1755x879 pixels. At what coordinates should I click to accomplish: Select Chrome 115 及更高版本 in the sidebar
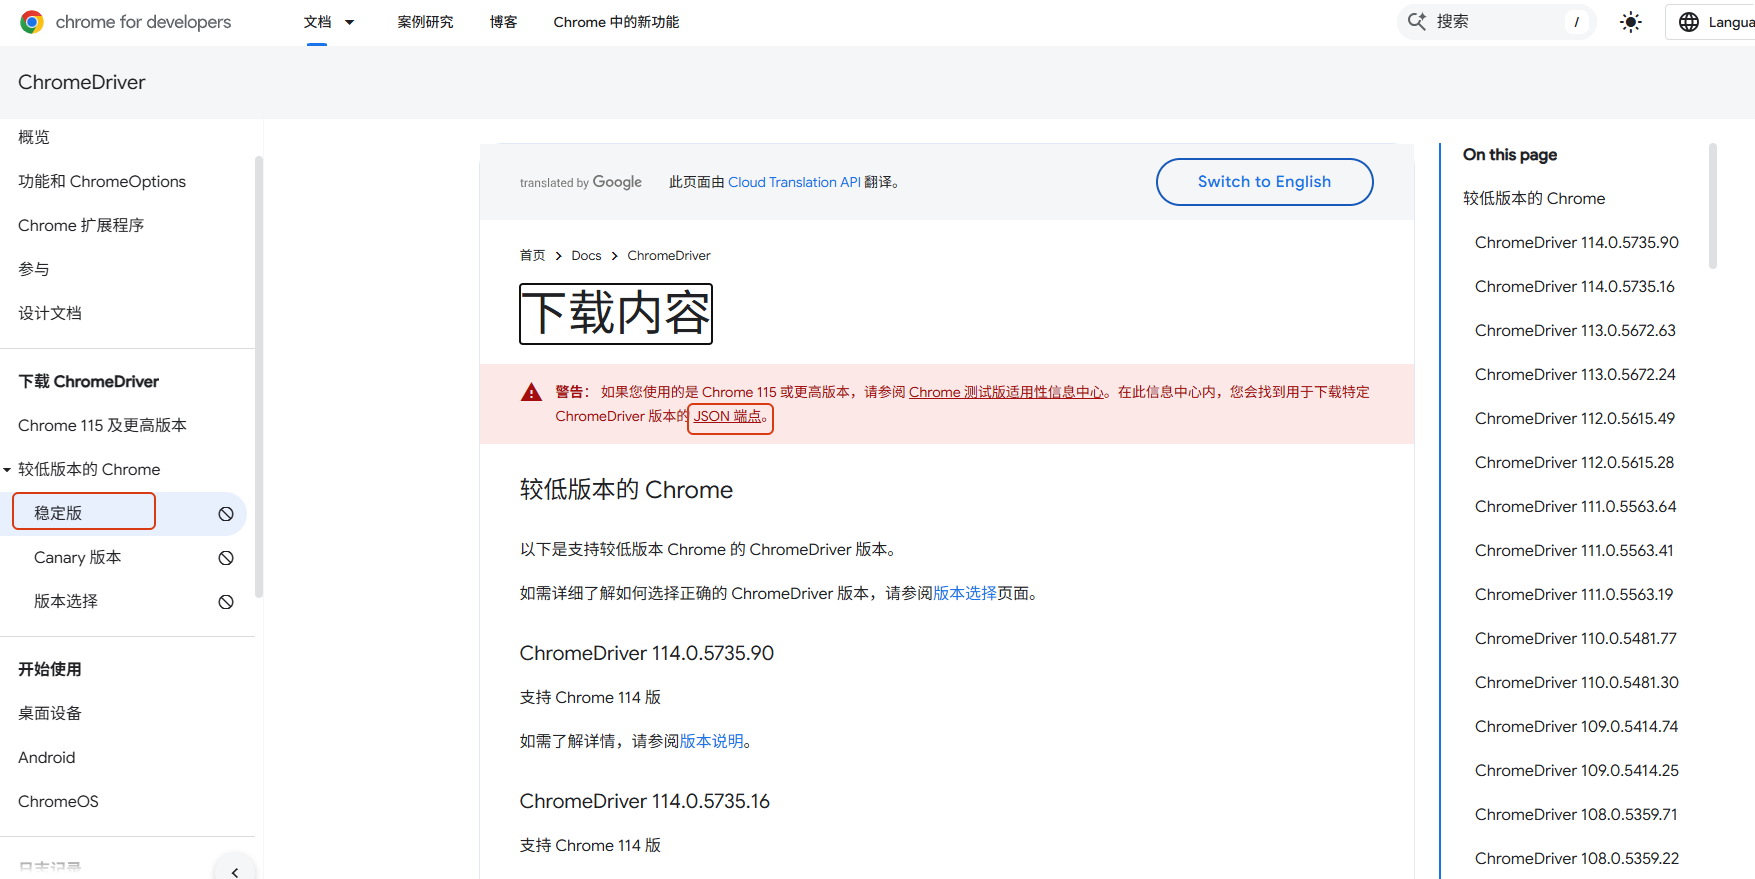coord(102,425)
